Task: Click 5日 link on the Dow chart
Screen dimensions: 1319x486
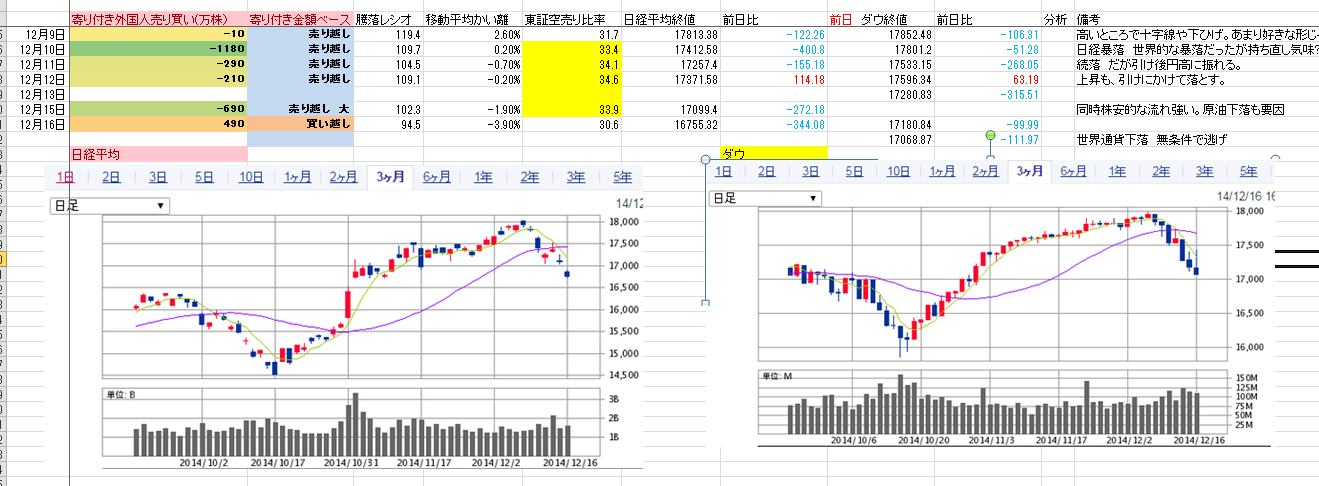Action: click(x=854, y=171)
